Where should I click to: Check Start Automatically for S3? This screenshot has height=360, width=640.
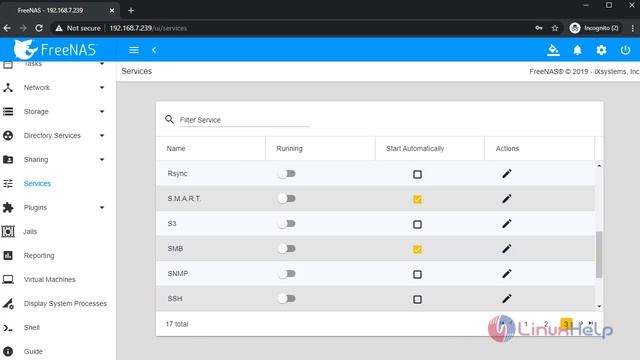point(417,224)
